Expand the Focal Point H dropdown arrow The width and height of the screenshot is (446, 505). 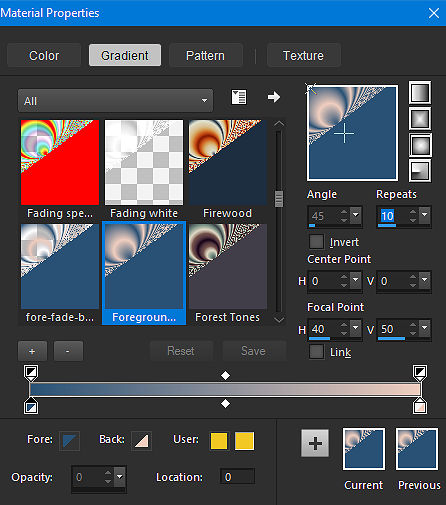tap(356, 328)
